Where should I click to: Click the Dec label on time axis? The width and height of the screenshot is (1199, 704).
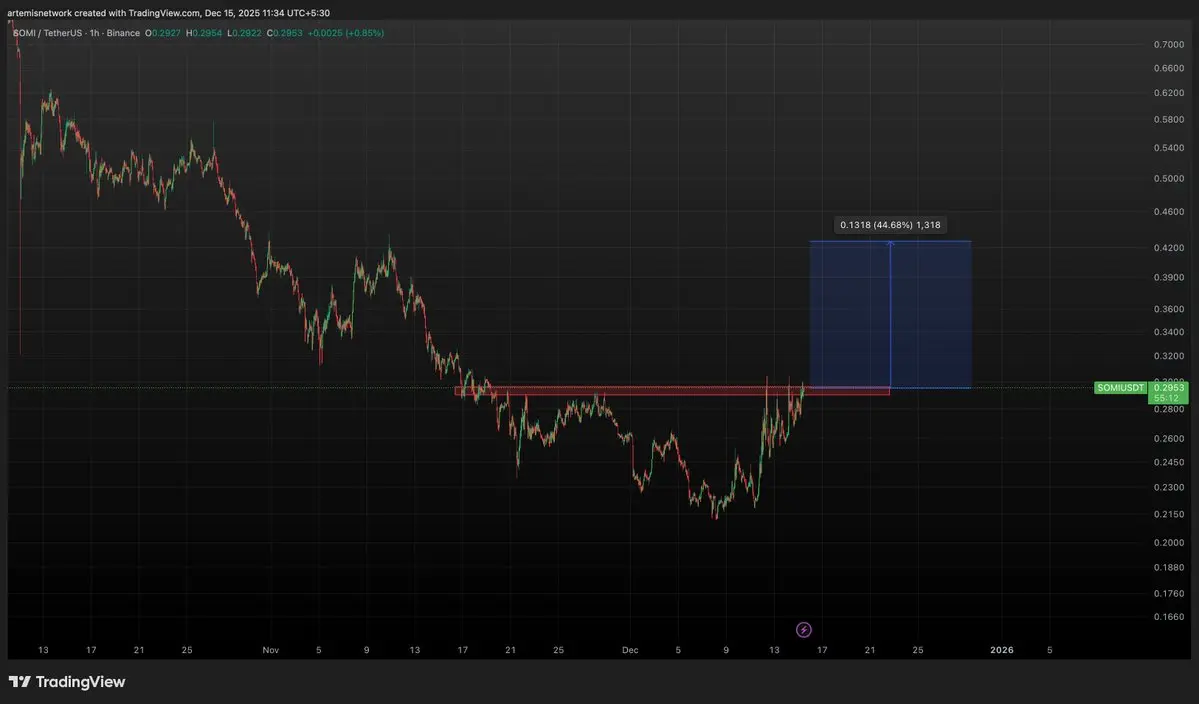click(630, 650)
